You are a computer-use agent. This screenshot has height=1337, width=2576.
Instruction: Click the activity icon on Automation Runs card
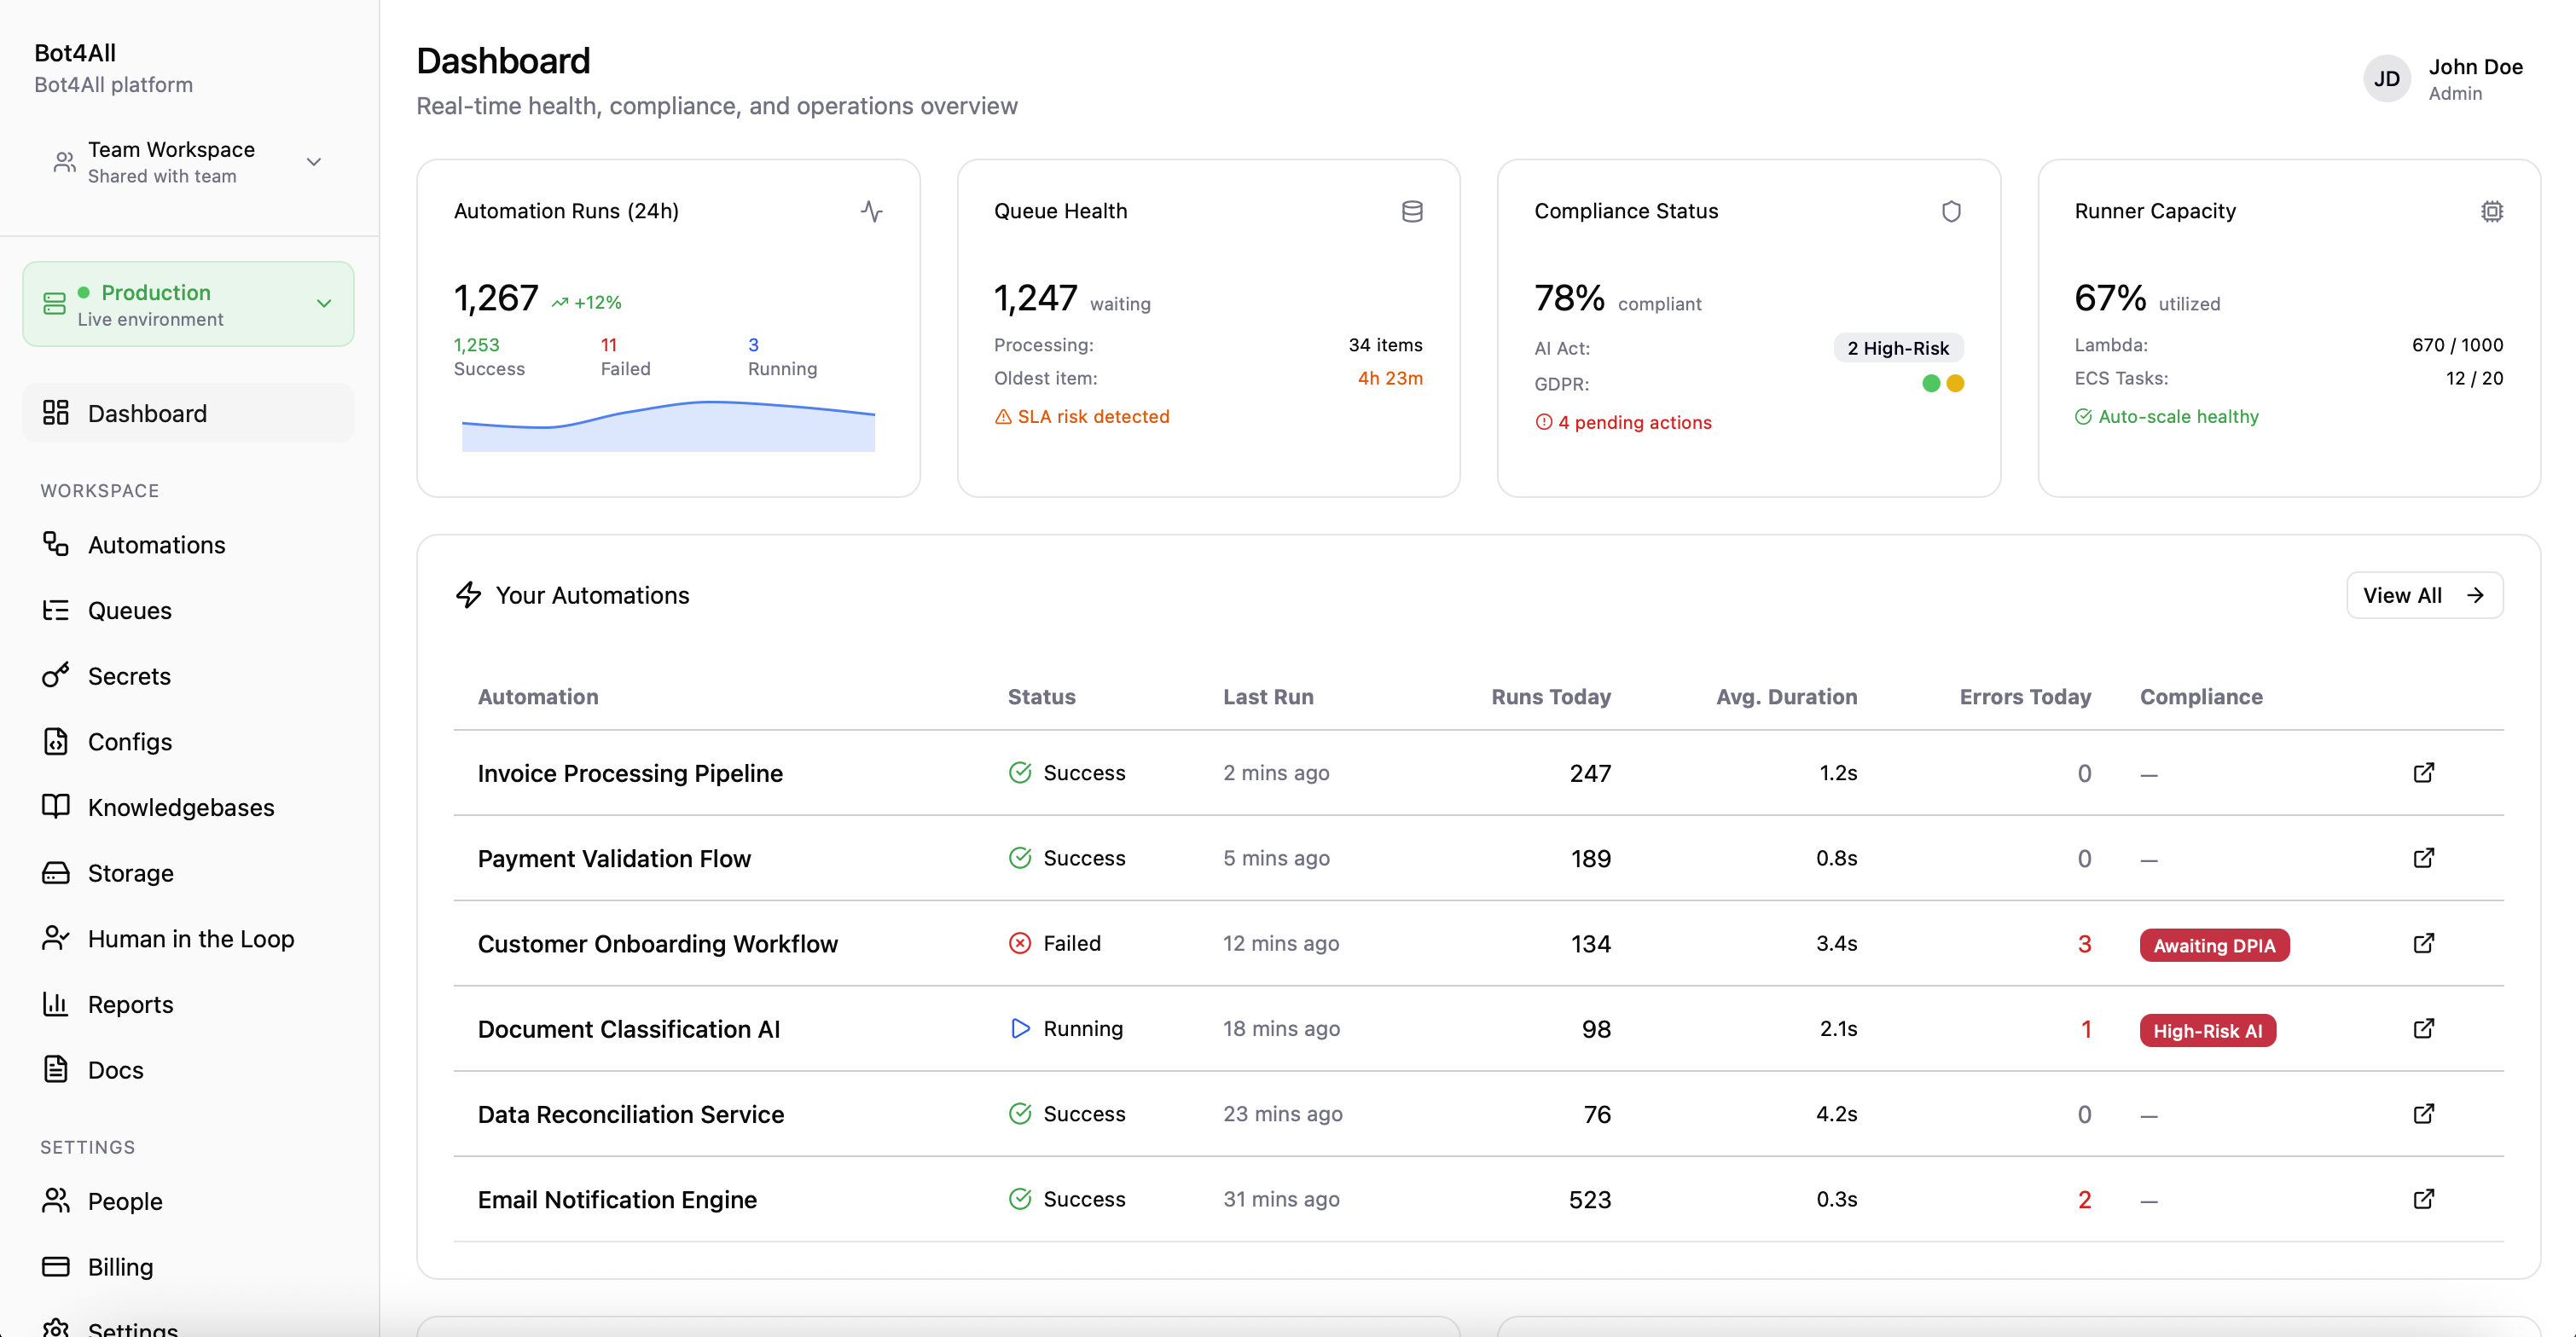tap(871, 212)
